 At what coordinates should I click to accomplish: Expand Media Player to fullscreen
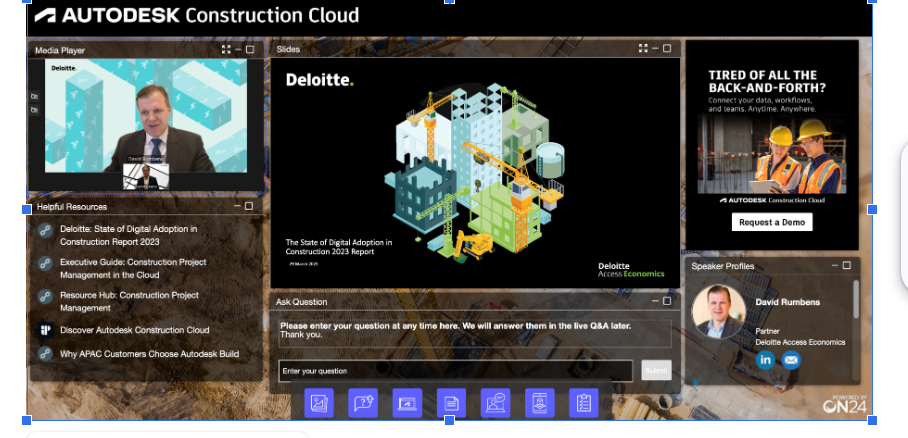226,50
